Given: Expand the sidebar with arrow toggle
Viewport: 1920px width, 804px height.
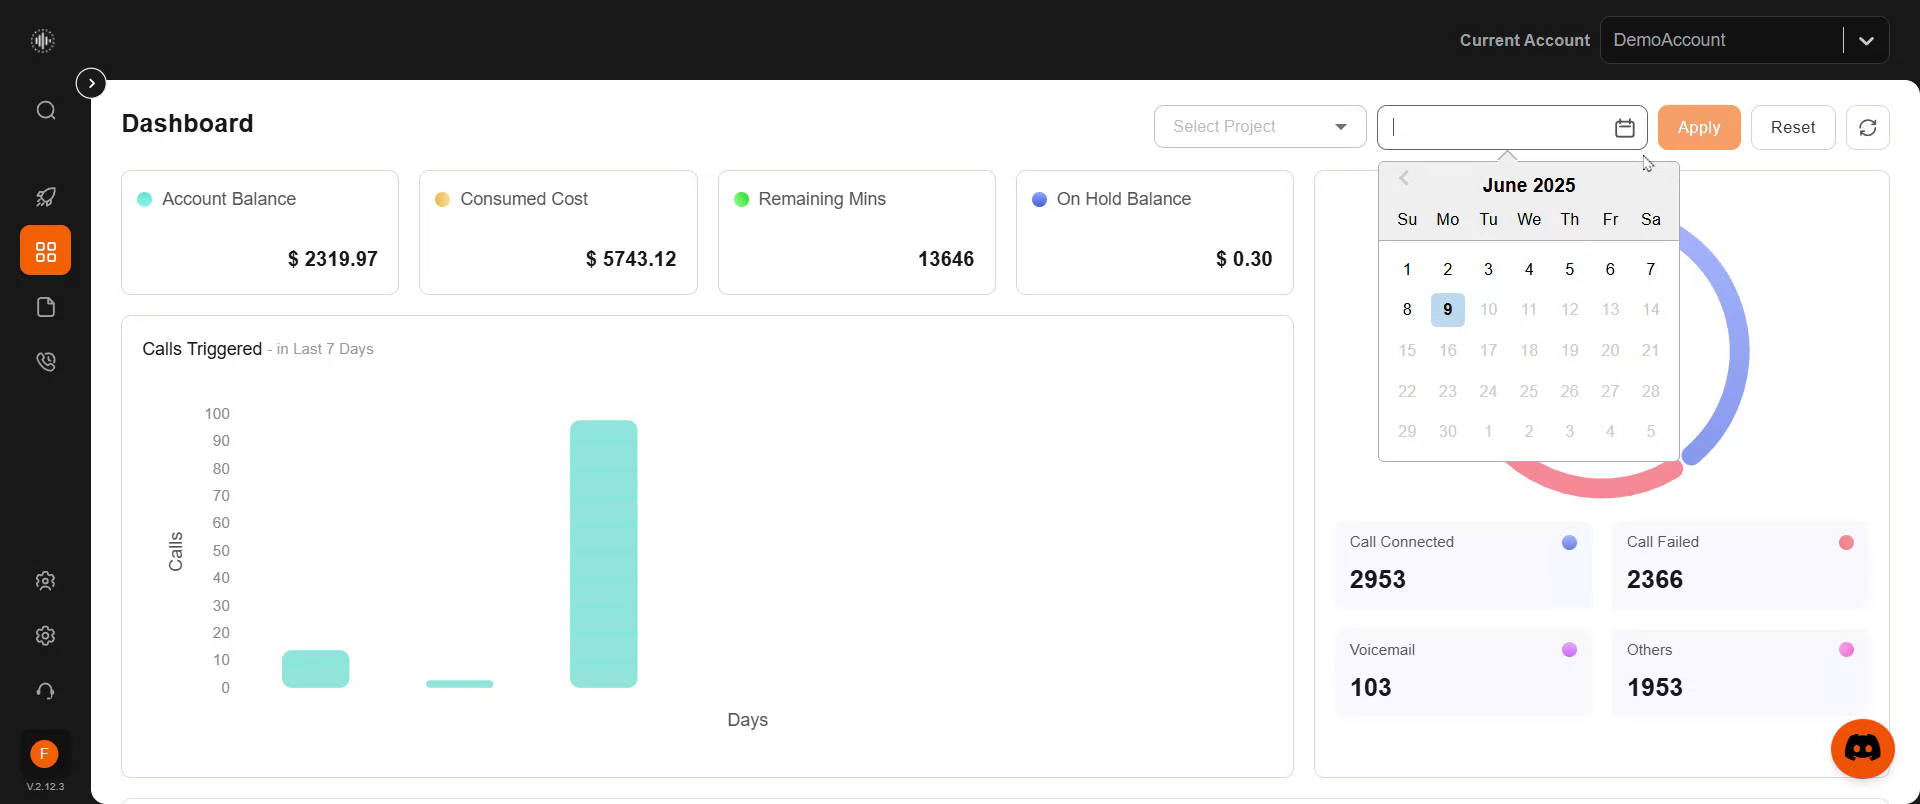Looking at the screenshot, I should click(91, 83).
